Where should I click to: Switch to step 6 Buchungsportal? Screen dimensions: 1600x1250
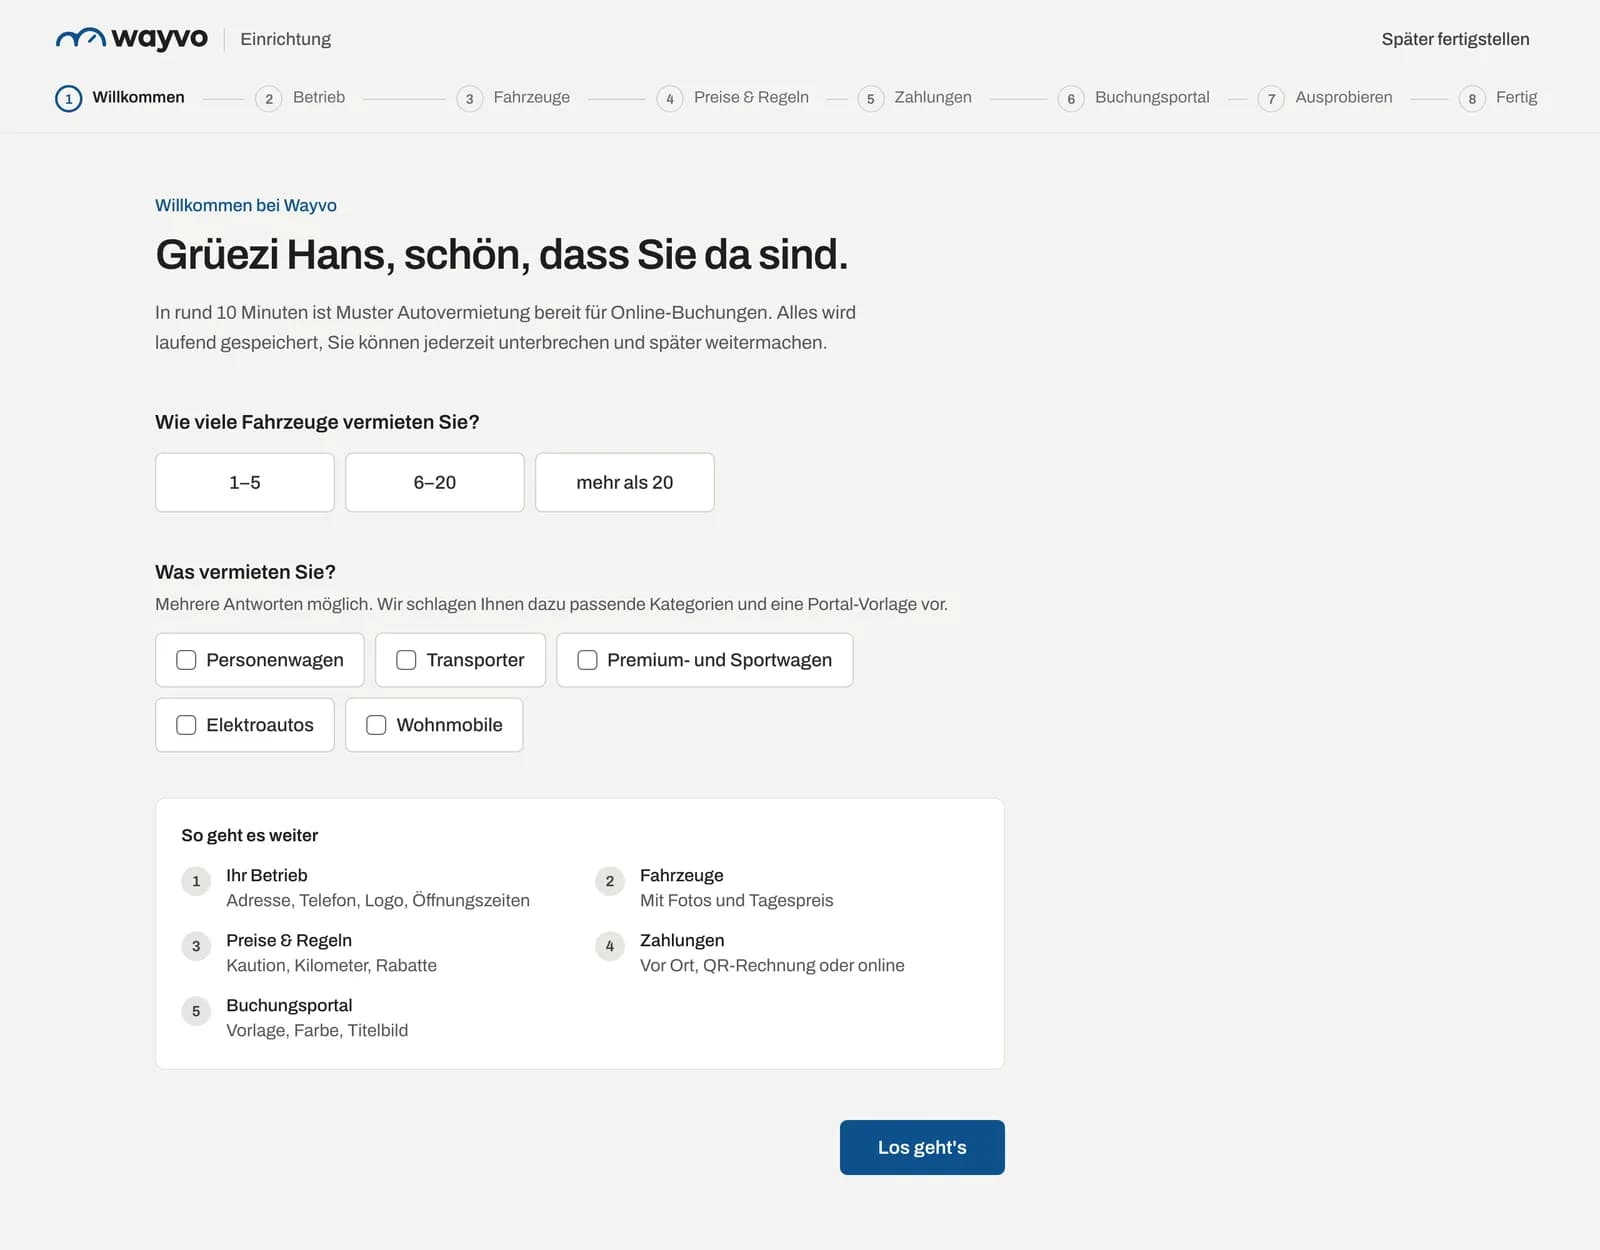click(x=1134, y=98)
